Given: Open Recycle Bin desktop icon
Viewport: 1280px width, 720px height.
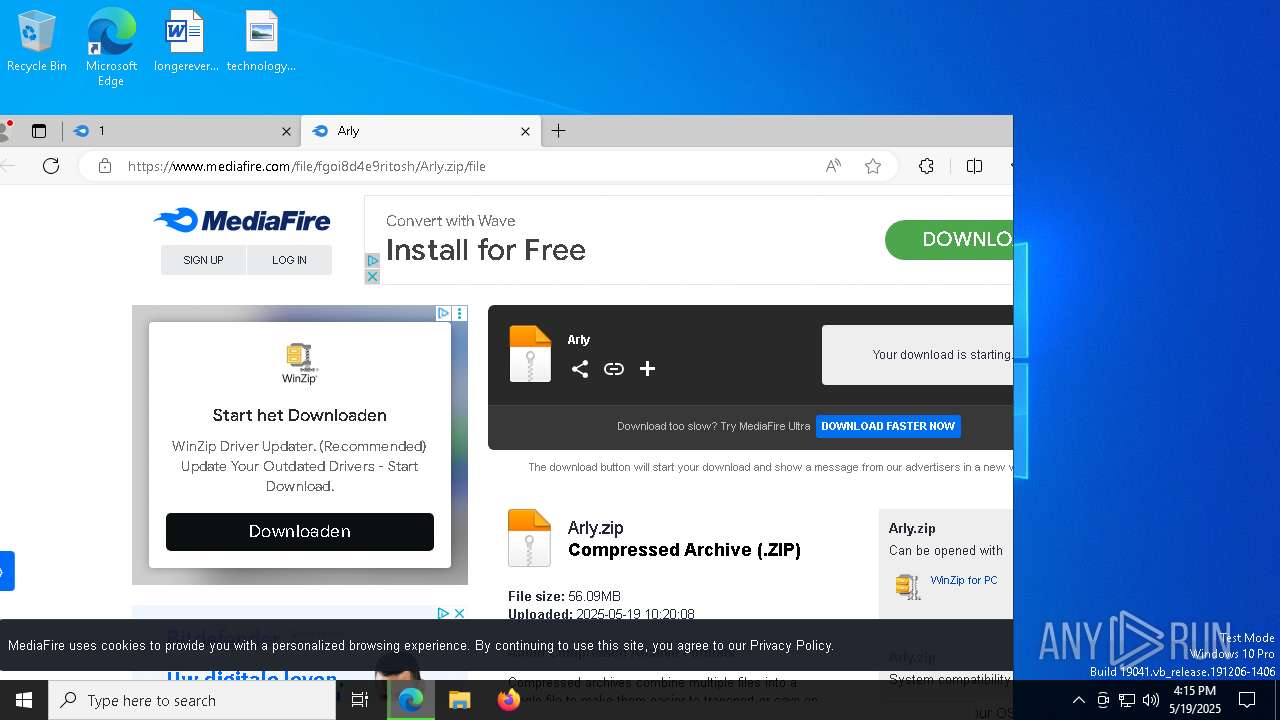Looking at the screenshot, I should [x=36, y=41].
